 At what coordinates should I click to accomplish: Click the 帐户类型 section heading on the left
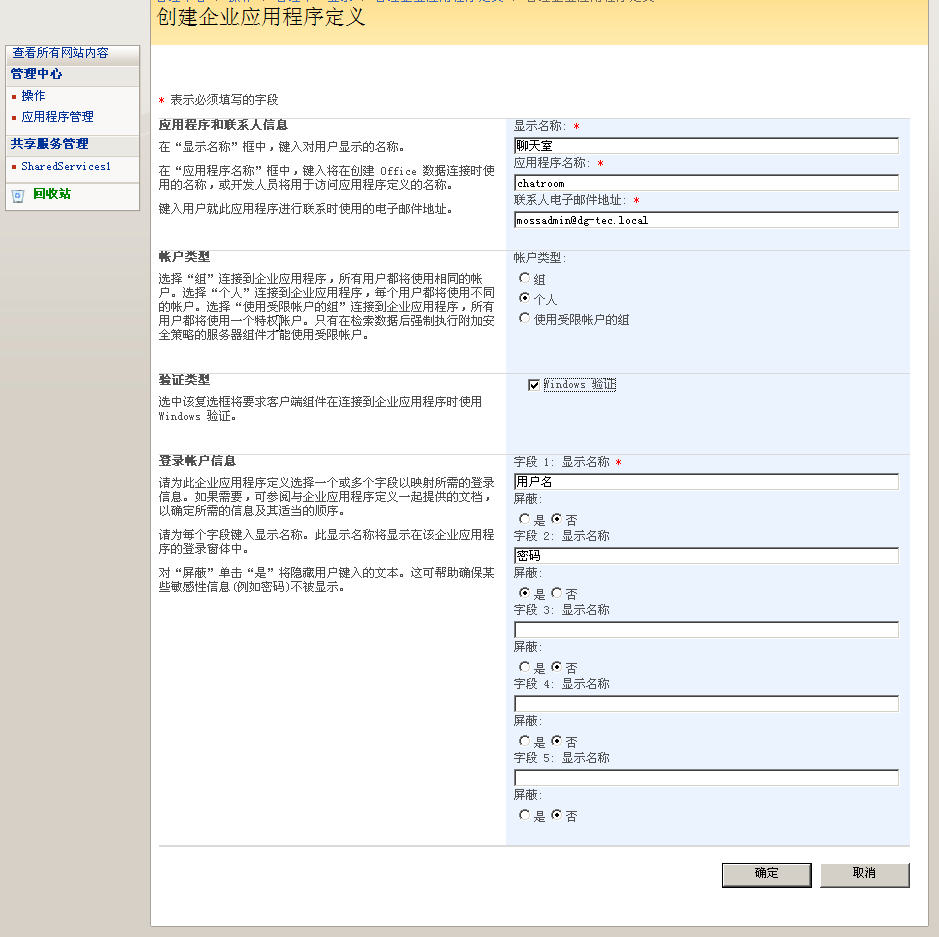click(184, 256)
